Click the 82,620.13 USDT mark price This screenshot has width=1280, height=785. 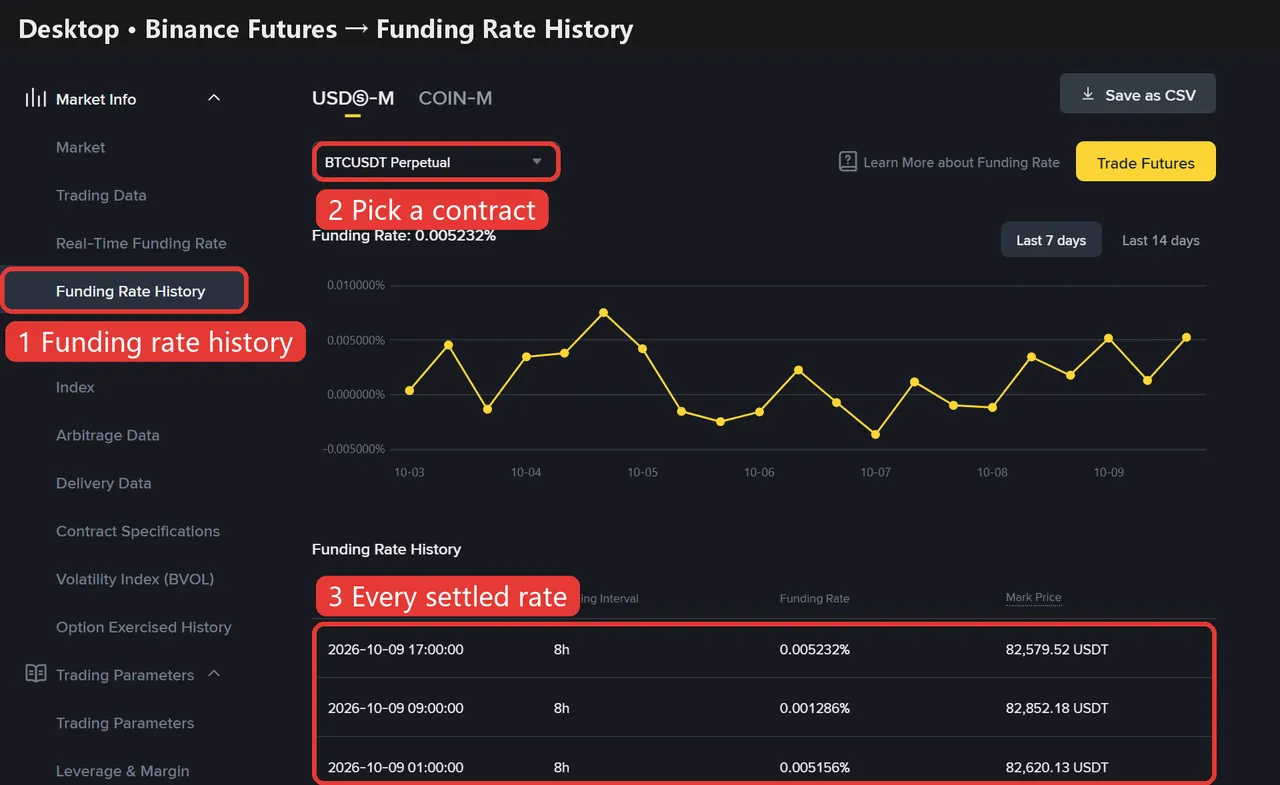(x=1057, y=767)
